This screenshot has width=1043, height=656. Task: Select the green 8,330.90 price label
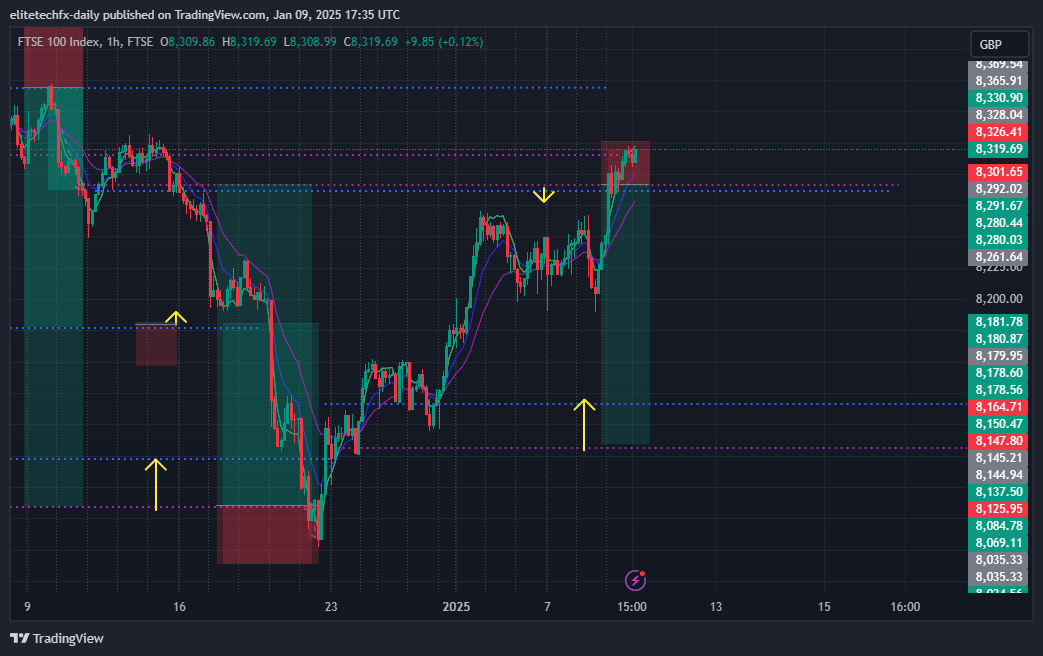[x=998, y=98]
